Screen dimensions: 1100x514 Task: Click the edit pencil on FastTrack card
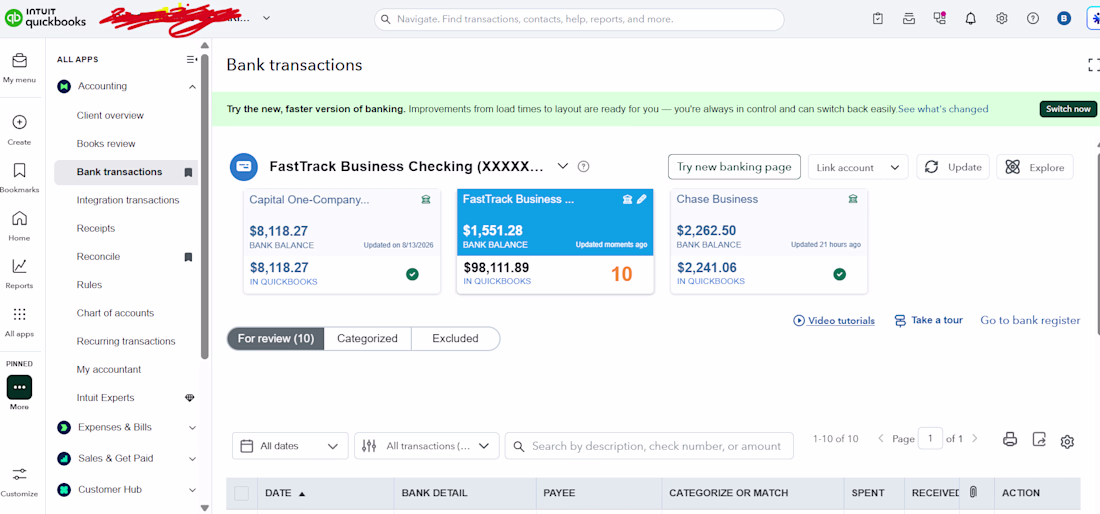641,199
